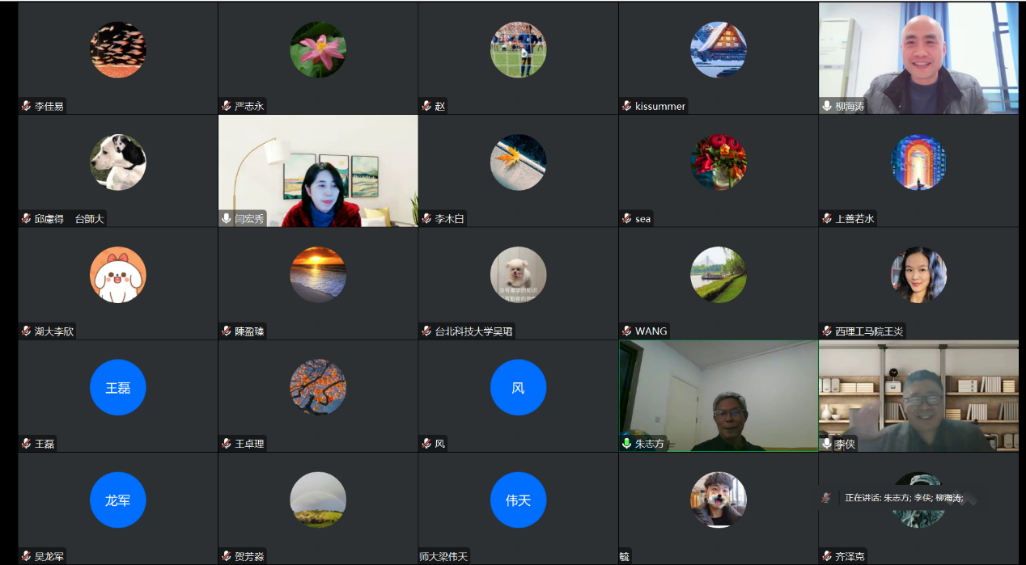
Task: Select the black and white dog avatar
Action: tap(118, 162)
